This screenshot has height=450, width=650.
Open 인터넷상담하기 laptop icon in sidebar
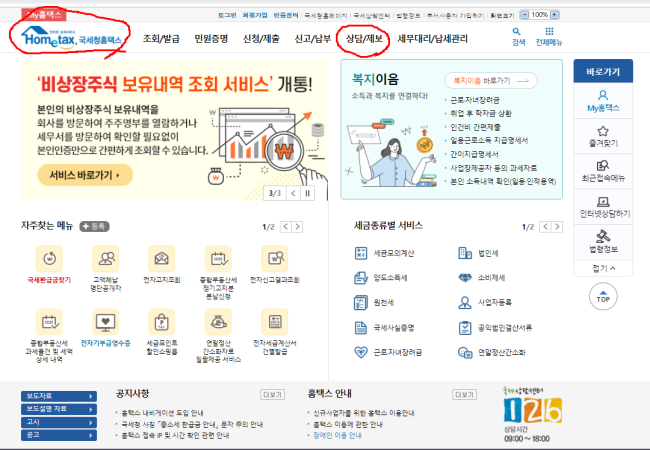coord(603,202)
